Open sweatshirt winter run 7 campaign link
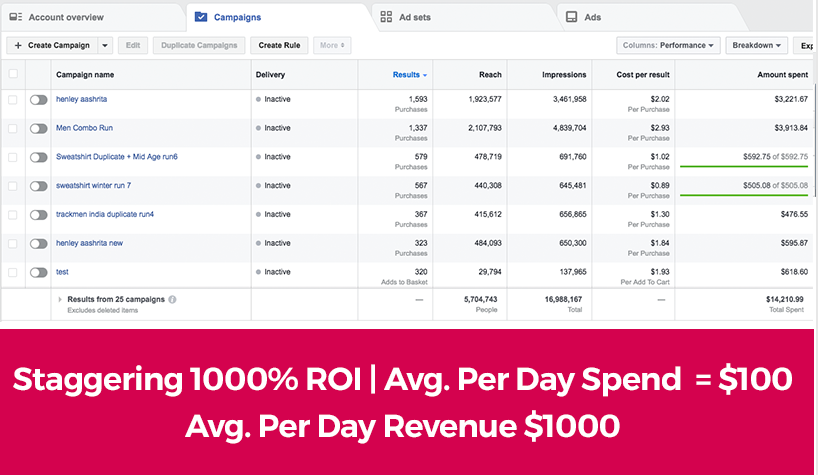 93,186
